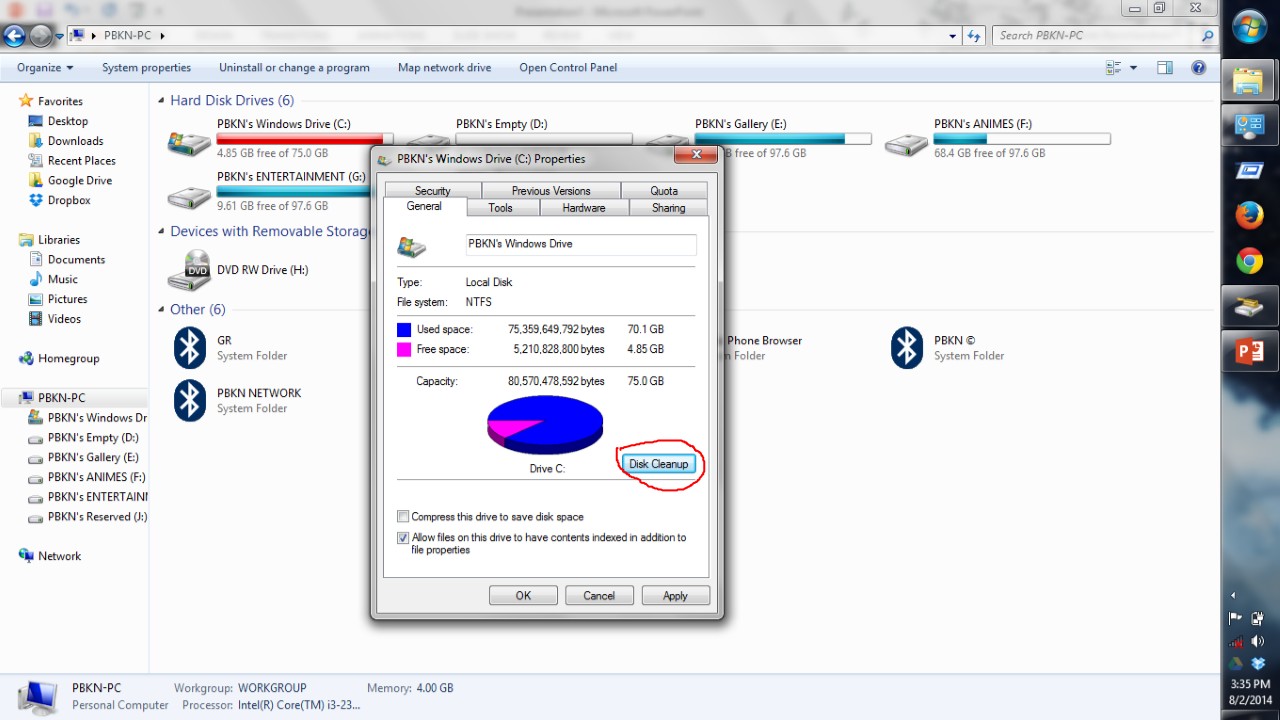Enable Compress this drive checkbox
This screenshot has width=1280, height=720.
pos(403,517)
